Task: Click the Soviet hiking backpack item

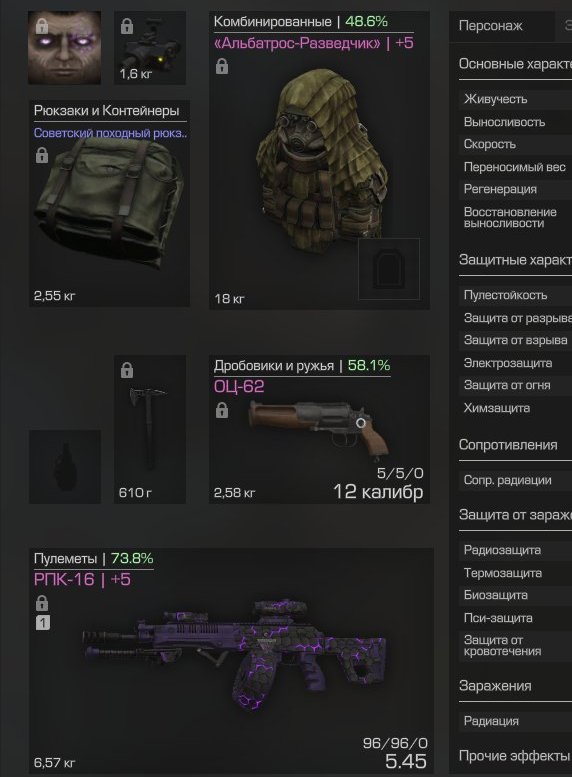Action: tap(109, 203)
